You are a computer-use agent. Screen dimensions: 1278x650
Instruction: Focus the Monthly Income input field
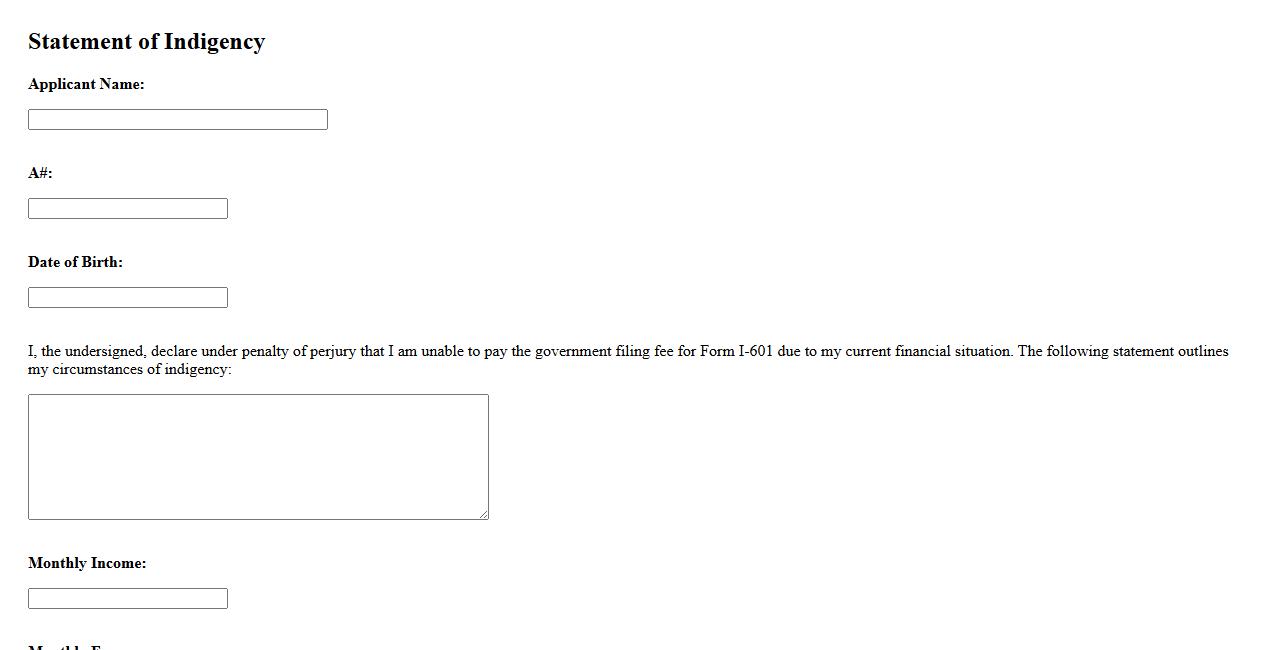coord(128,599)
